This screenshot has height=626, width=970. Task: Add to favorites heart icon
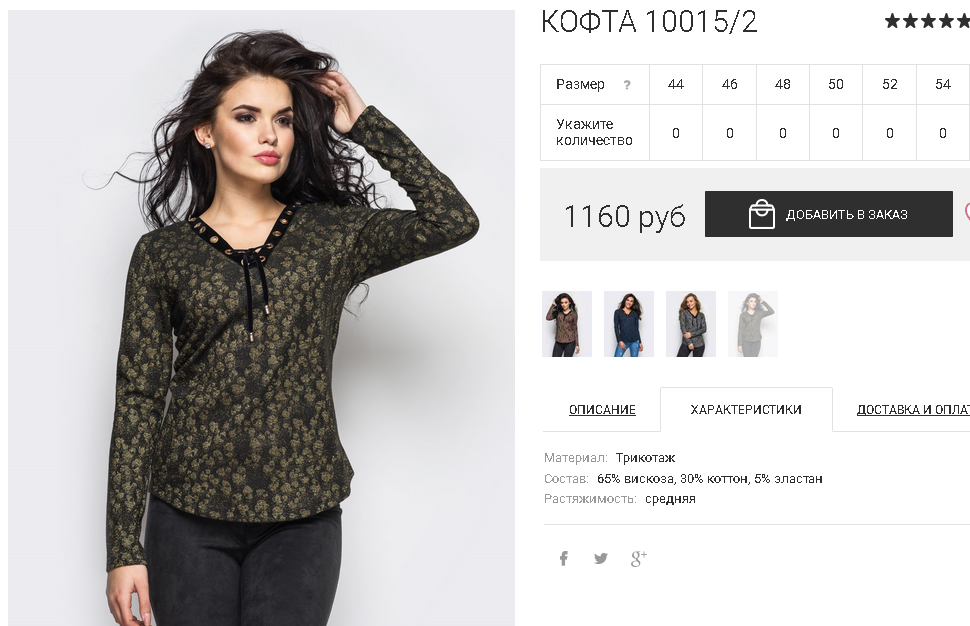point(967,213)
